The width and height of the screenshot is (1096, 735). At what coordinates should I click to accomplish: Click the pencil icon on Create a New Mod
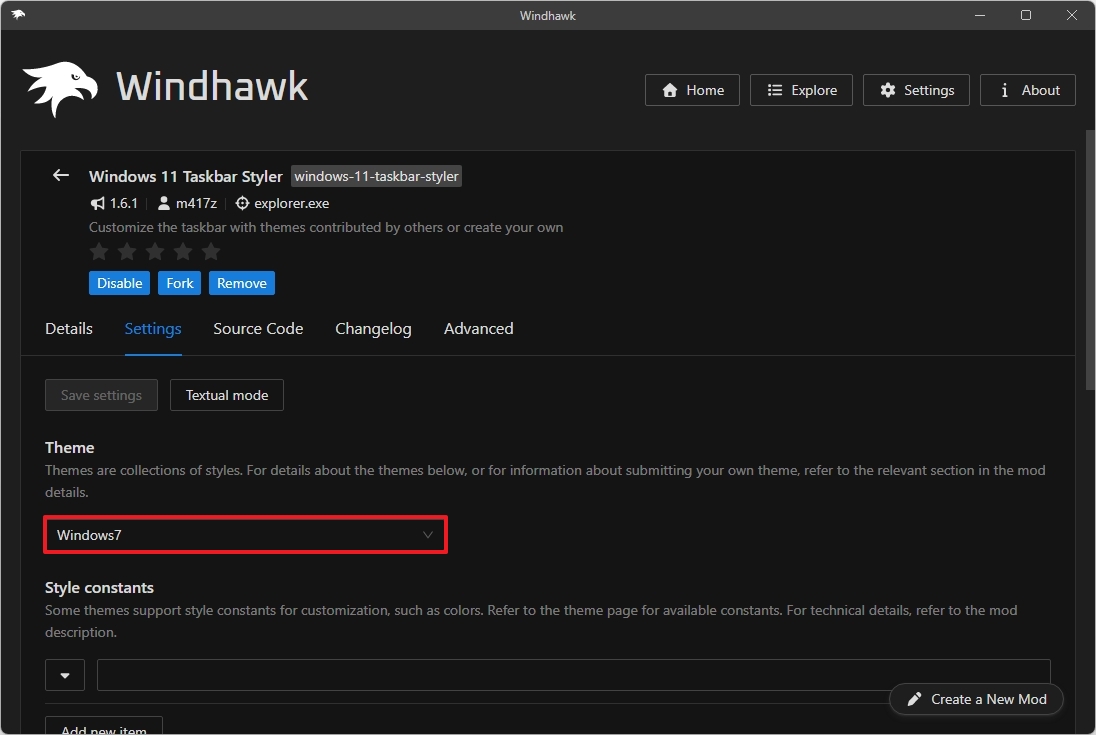915,699
